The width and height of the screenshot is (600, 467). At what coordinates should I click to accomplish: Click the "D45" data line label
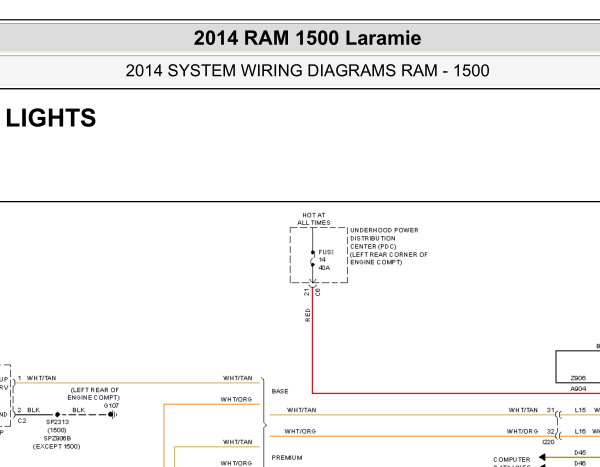pyautogui.click(x=580, y=453)
